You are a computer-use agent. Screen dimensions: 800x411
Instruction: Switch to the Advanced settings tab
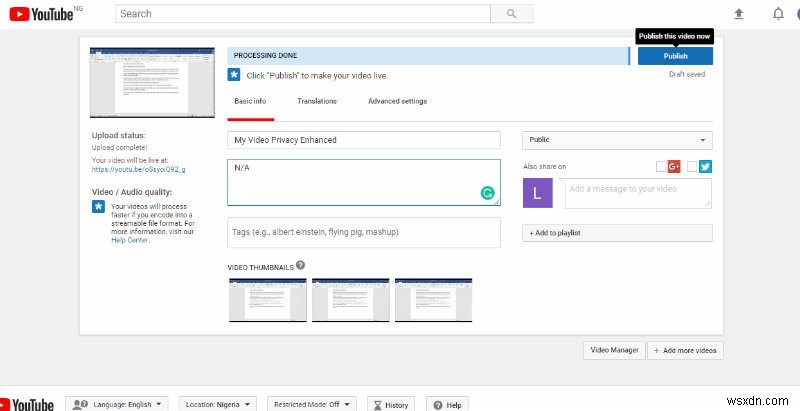click(397, 101)
